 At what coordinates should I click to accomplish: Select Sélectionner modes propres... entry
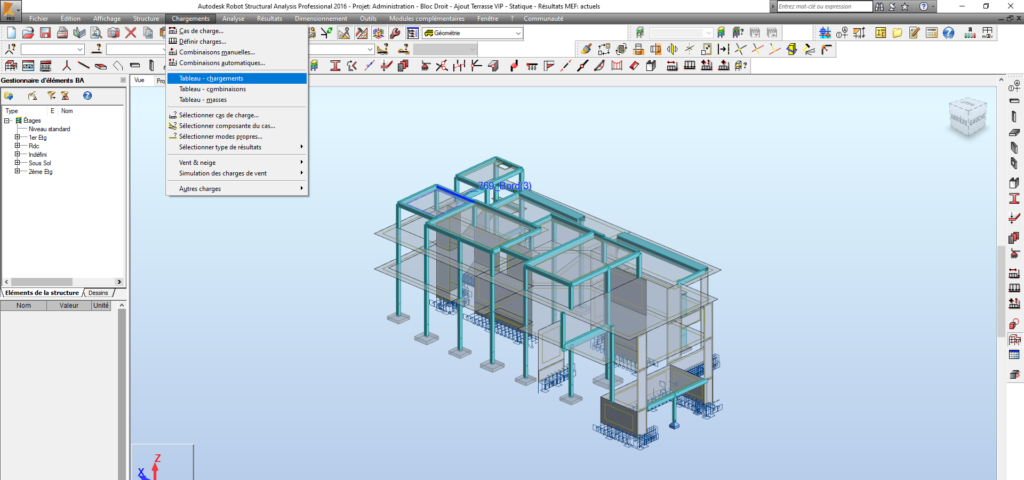click(x=236, y=136)
